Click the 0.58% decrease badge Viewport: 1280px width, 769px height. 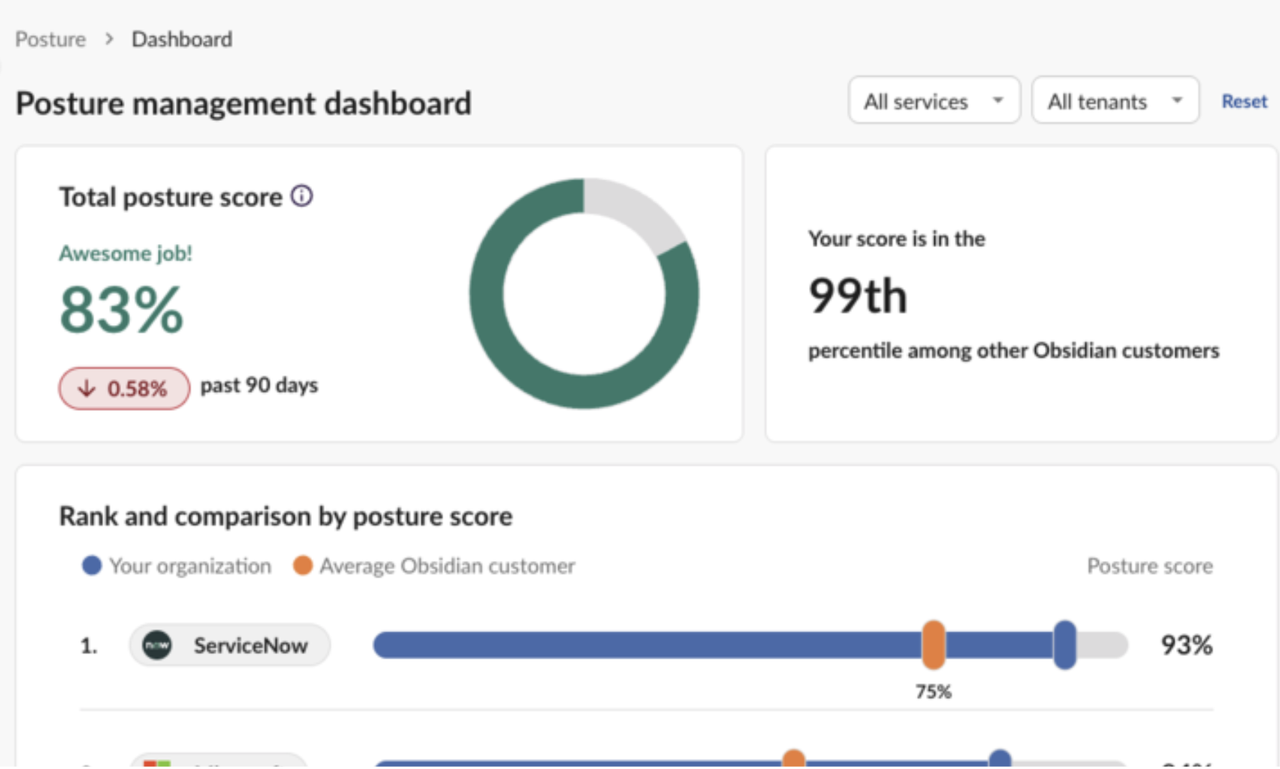click(124, 388)
